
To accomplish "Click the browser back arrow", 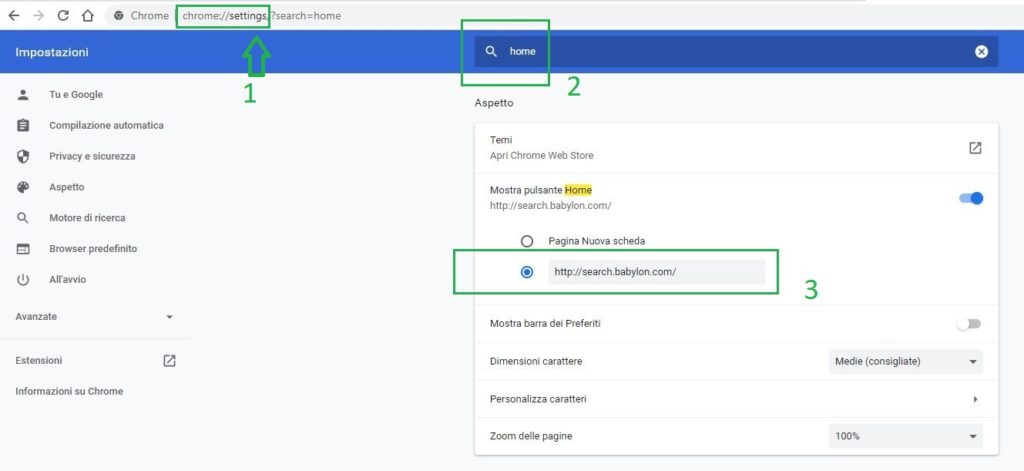I will 13,16.
